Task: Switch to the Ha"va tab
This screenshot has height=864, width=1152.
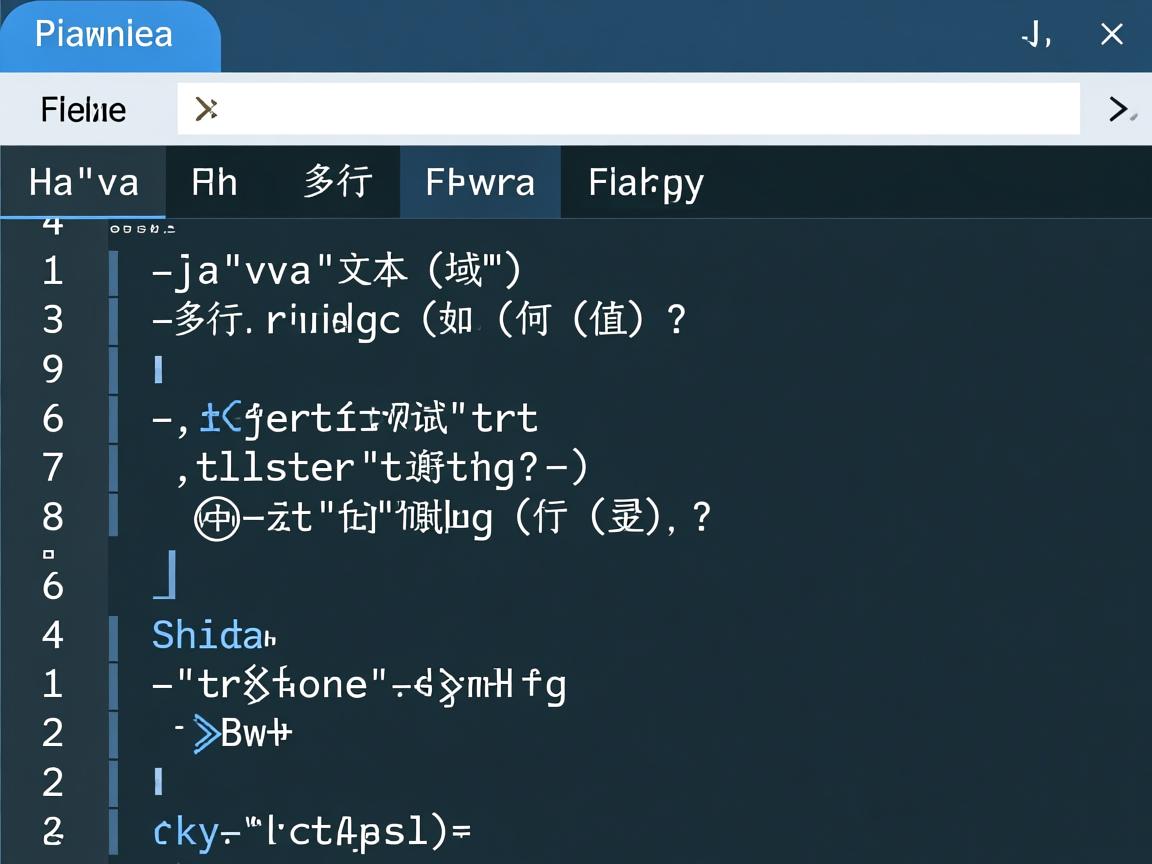Action: click(83, 183)
